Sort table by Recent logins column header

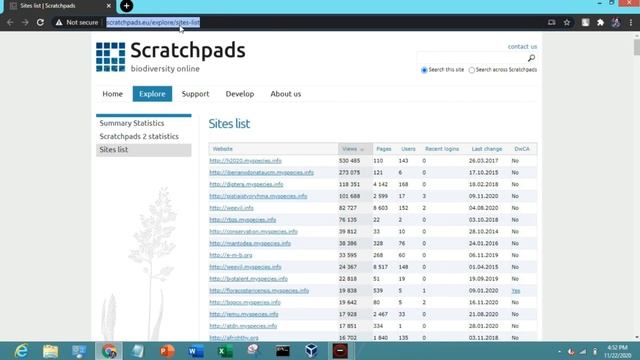coord(442,149)
